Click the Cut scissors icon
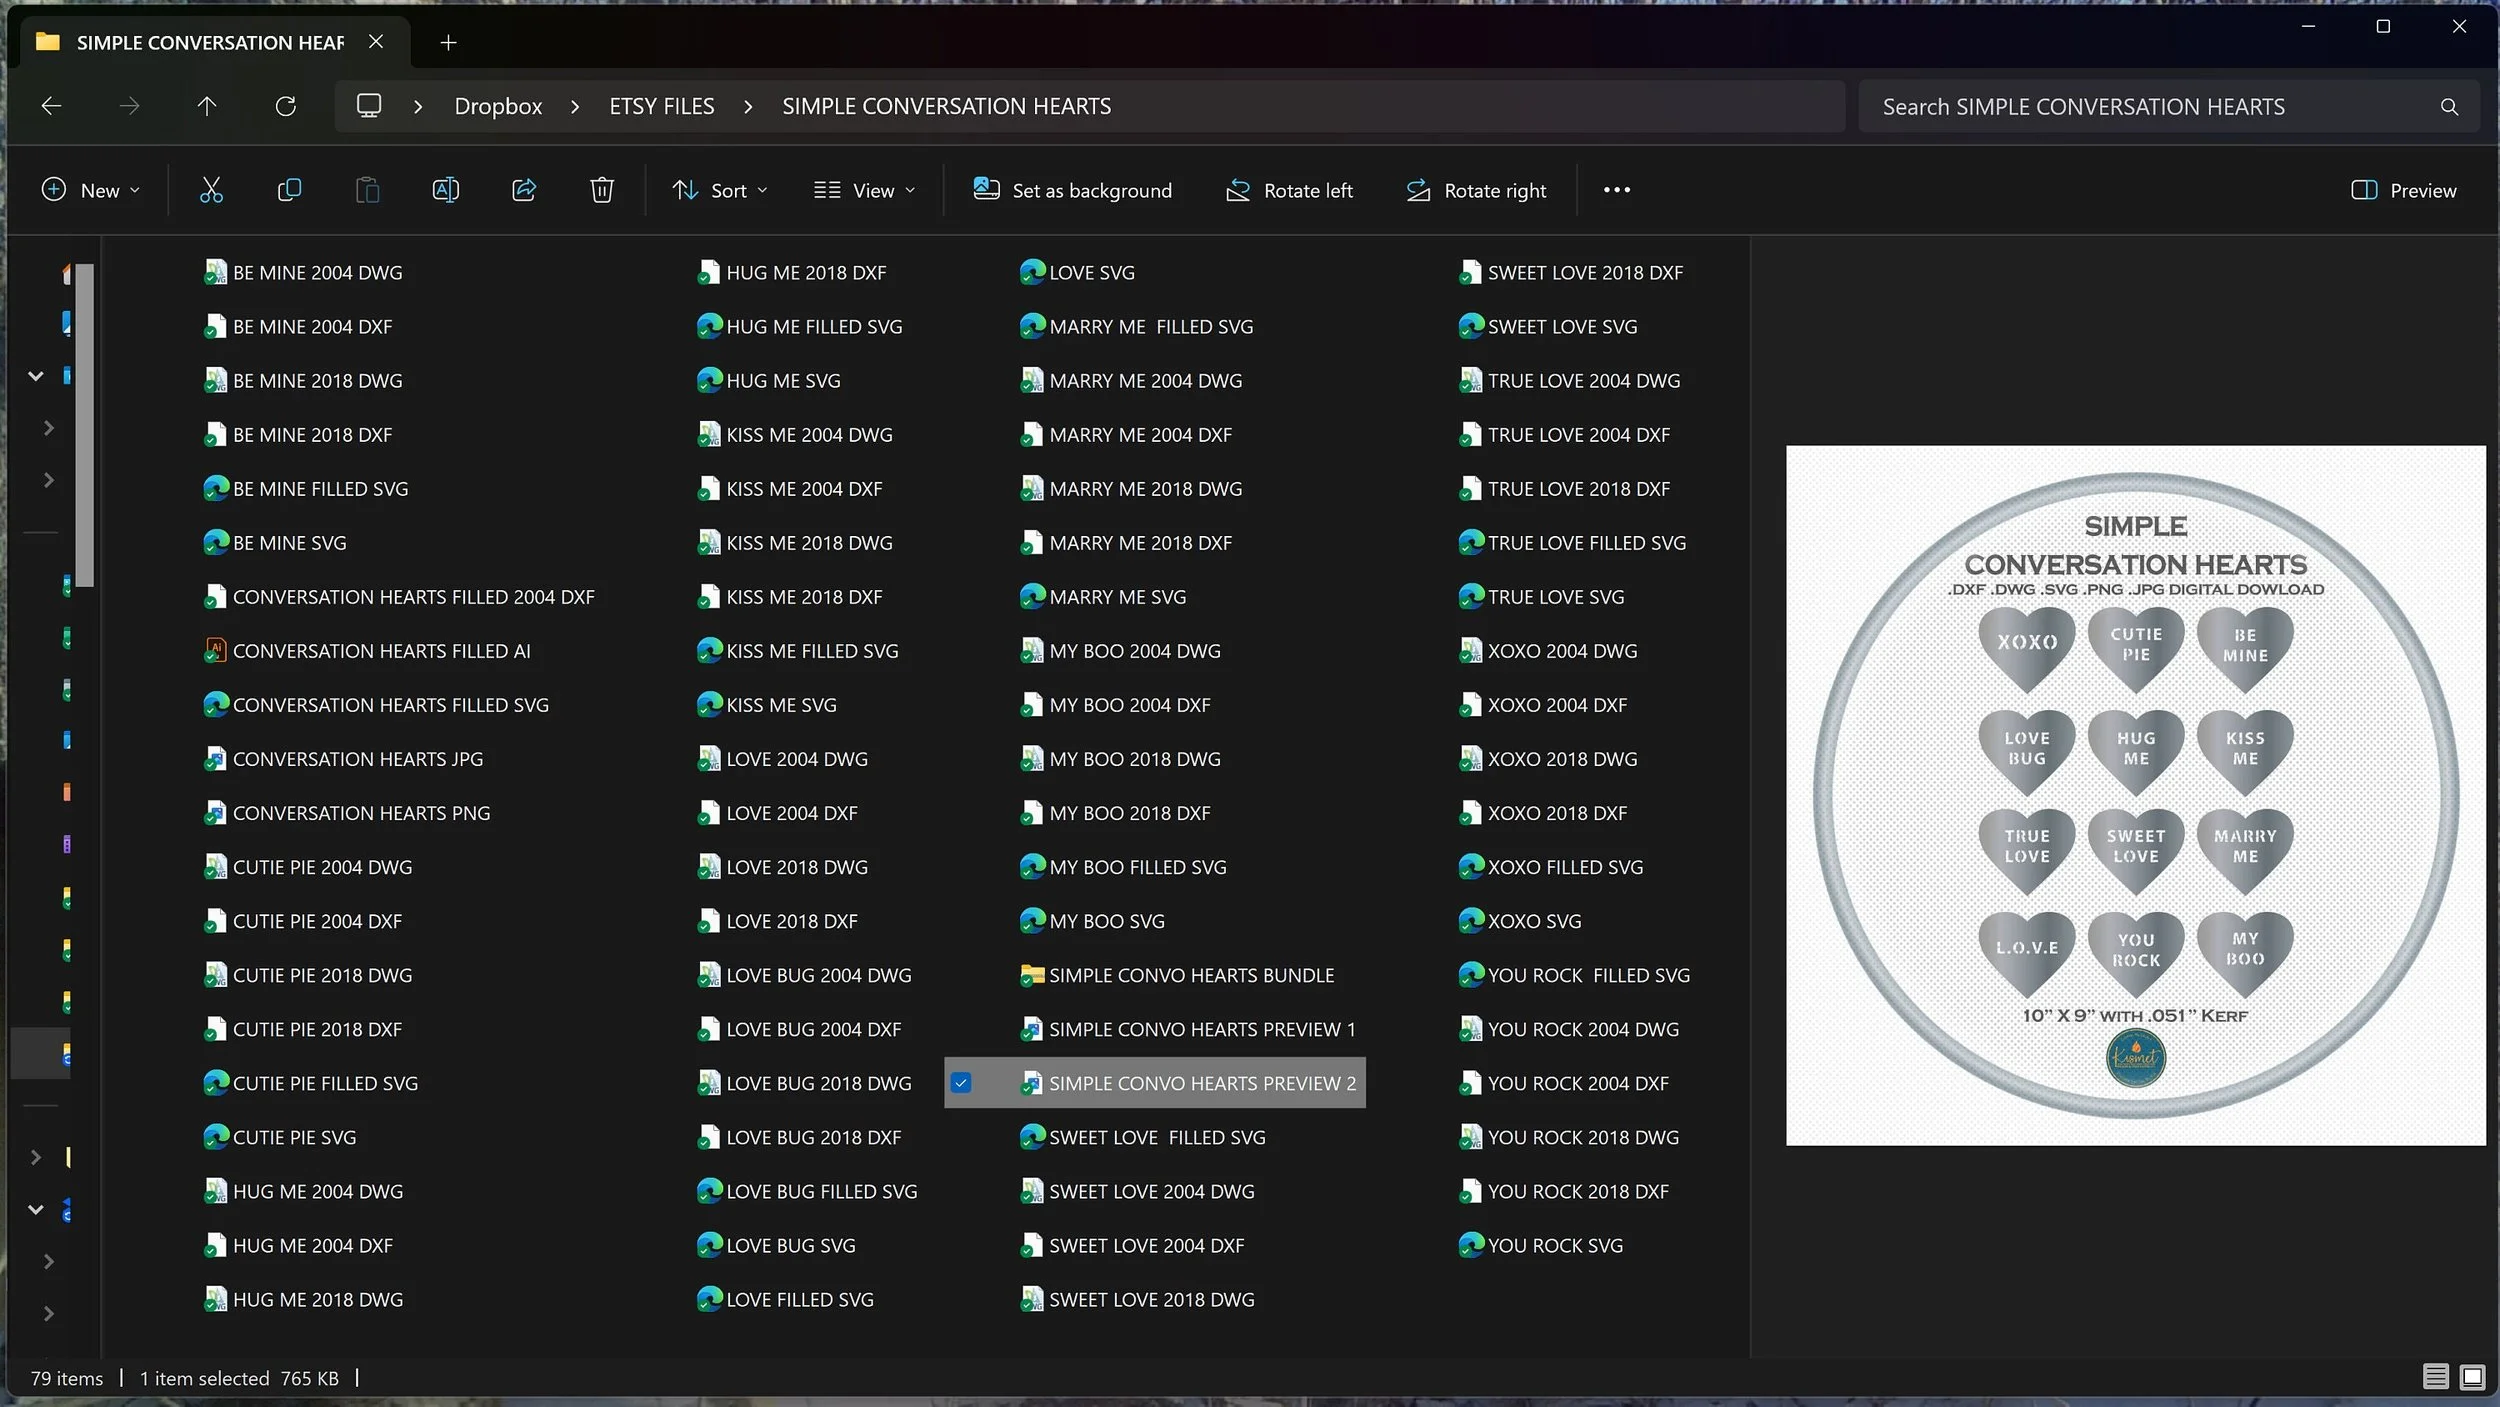The image size is (2500, 1407). 211,190
